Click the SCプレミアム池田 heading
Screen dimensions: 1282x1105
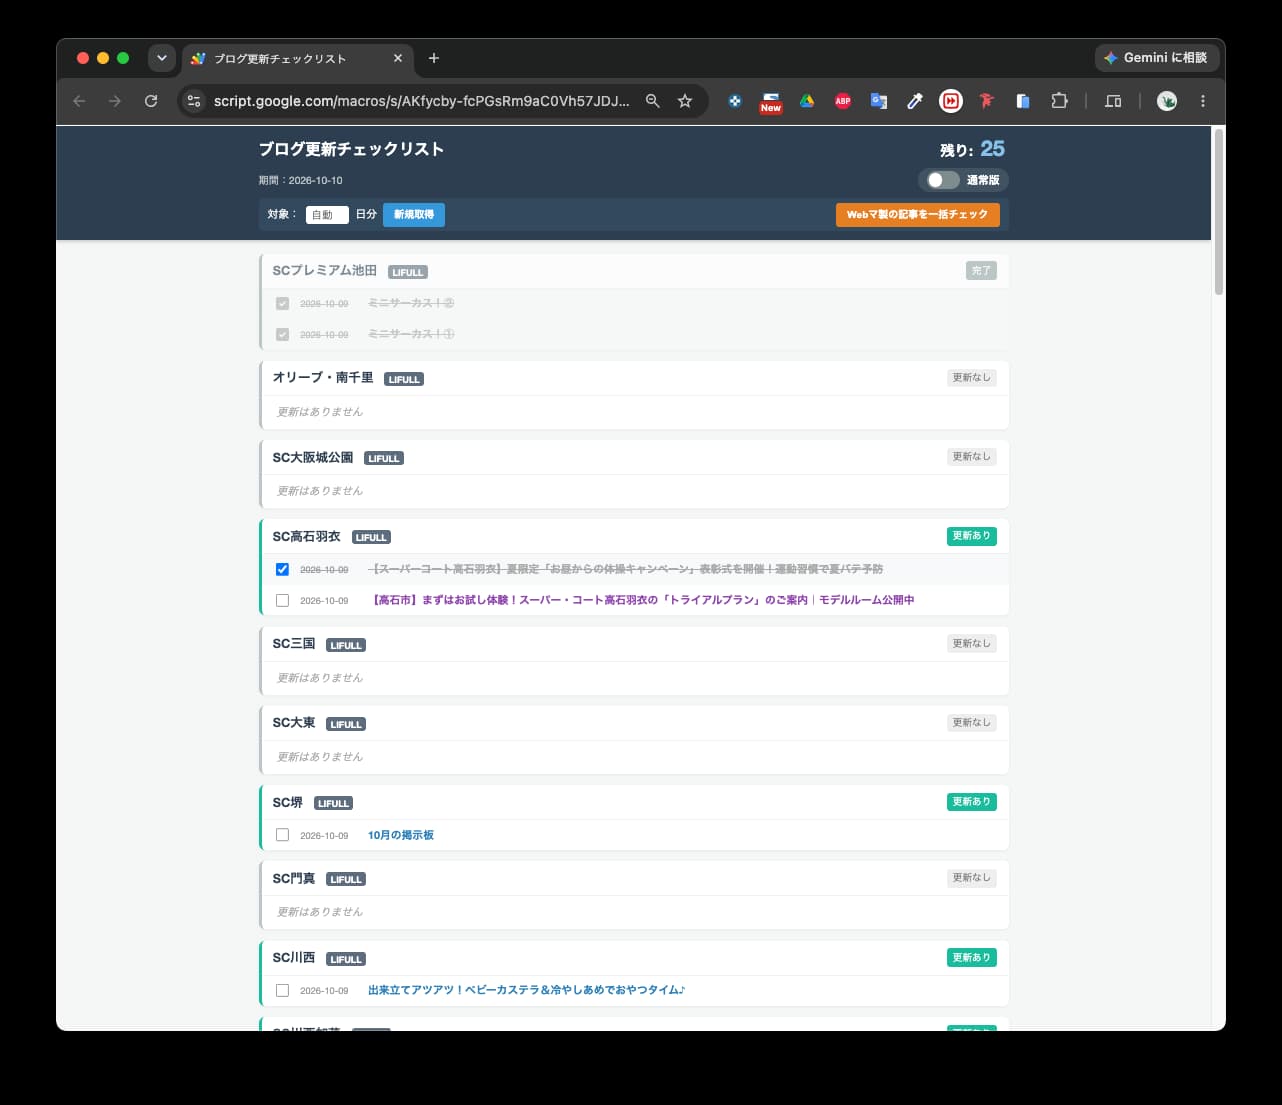coord(324,270)
